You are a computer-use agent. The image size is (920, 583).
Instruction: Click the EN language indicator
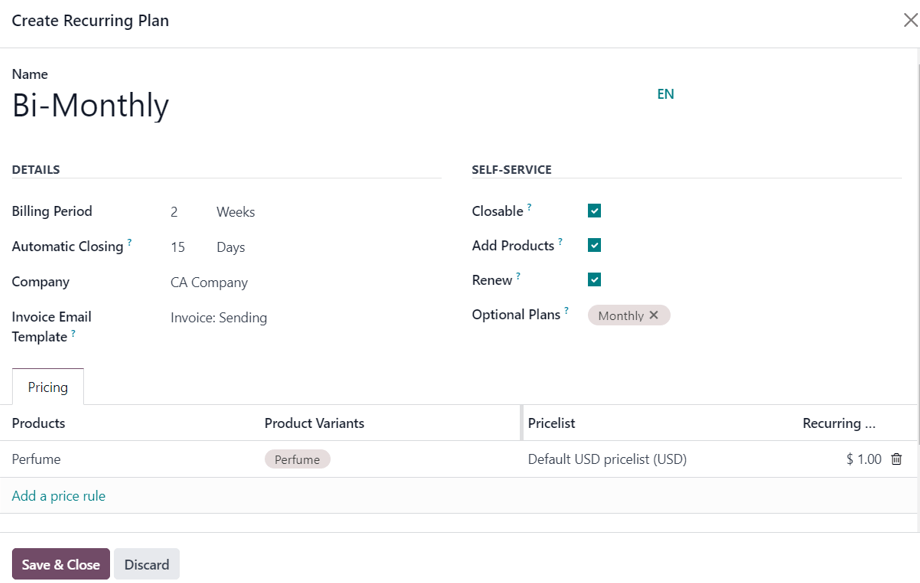click(665, 93)
